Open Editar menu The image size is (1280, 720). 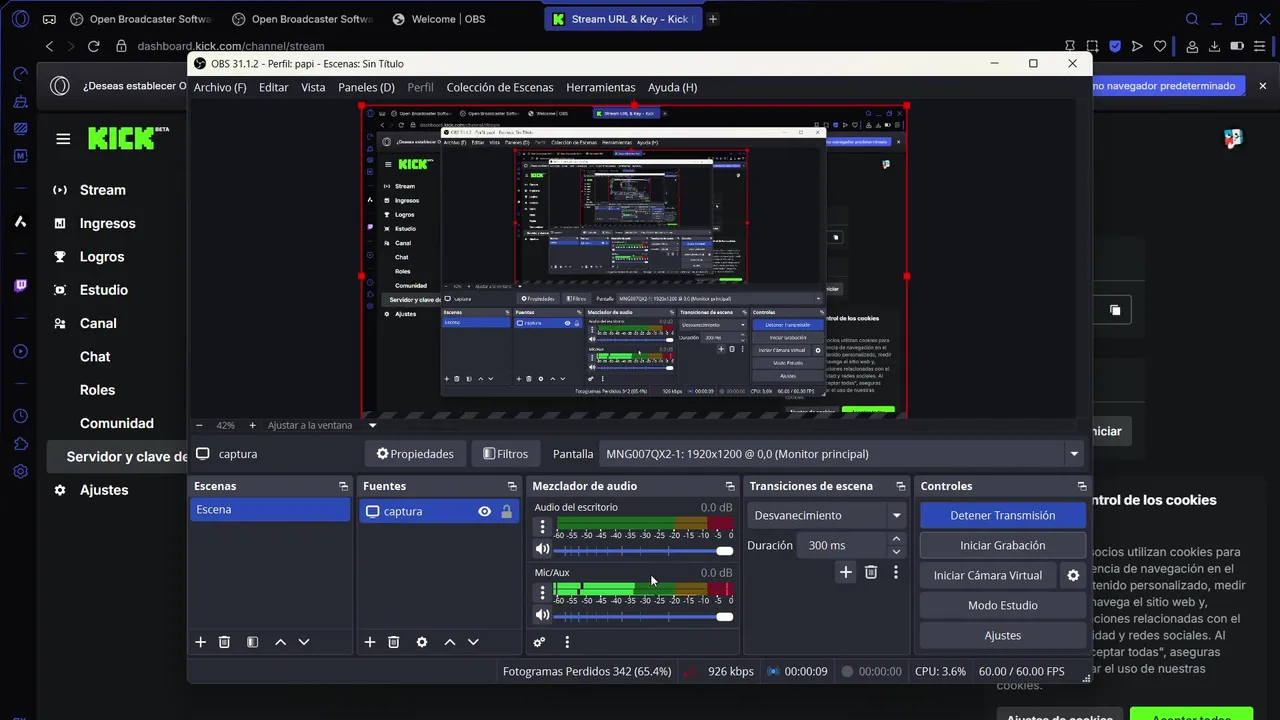coord(274,87)
